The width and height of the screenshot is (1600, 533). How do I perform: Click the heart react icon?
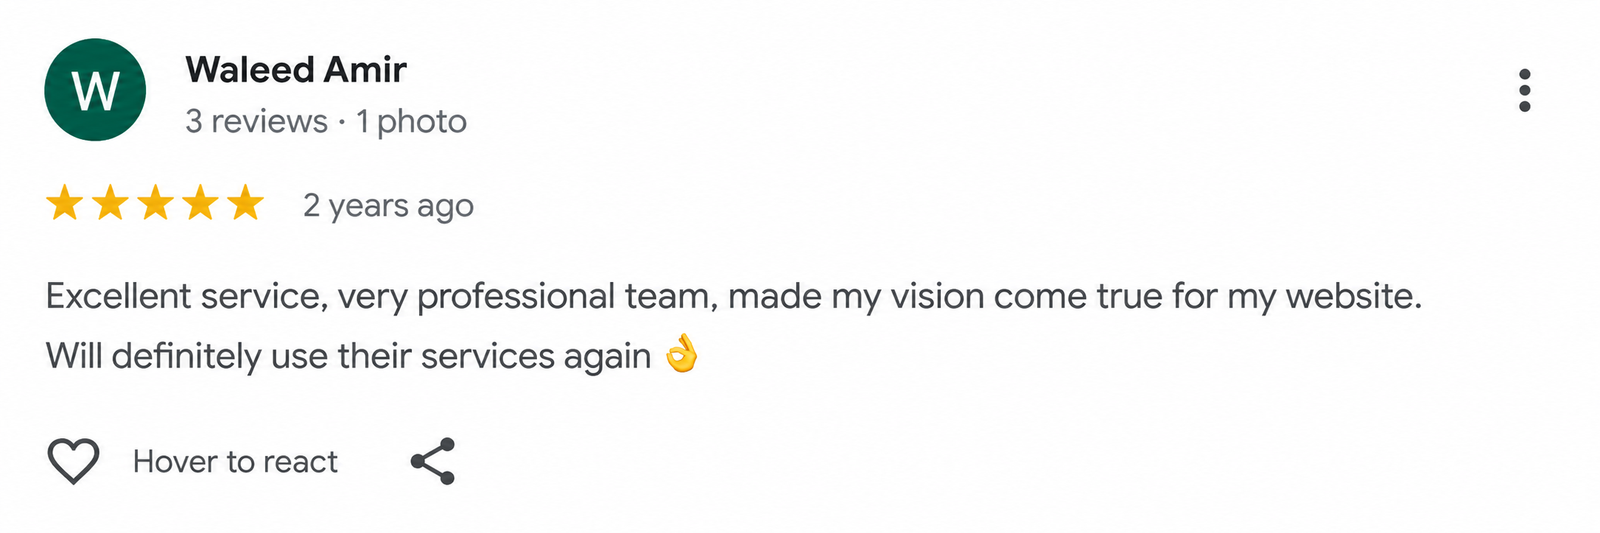[x=74, y=461]
